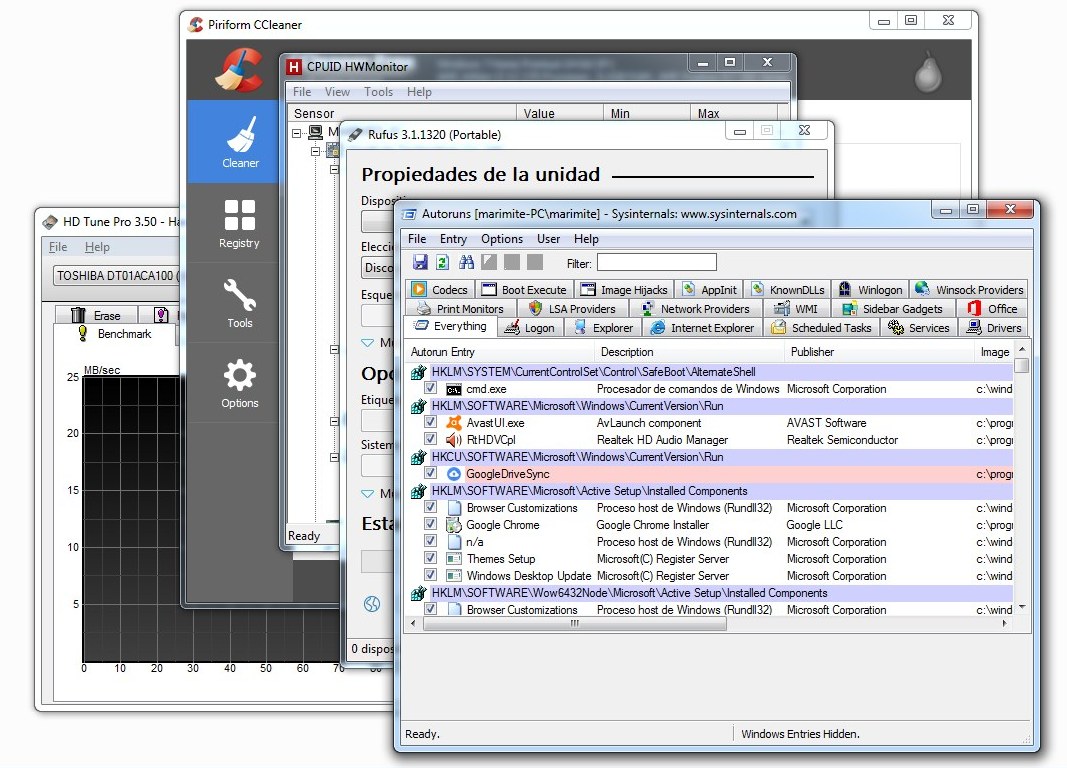Click the Google Chrome installer row icon
1067x768 pixels.
click(x=453, y=524)
